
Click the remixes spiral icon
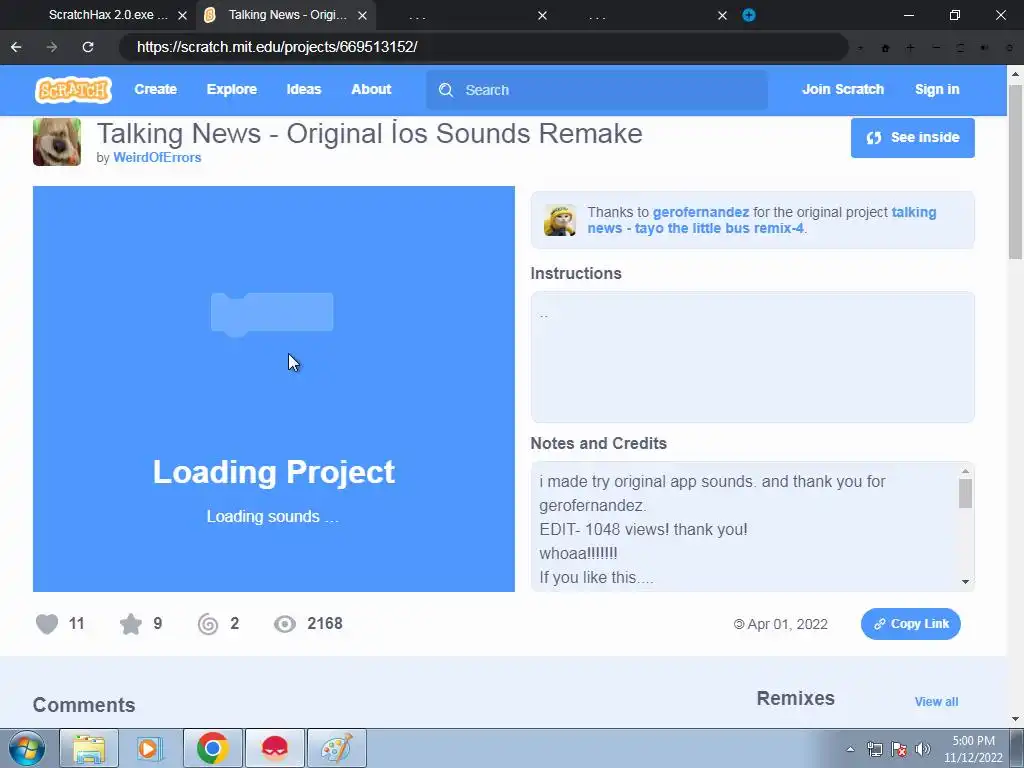(208, 624)
